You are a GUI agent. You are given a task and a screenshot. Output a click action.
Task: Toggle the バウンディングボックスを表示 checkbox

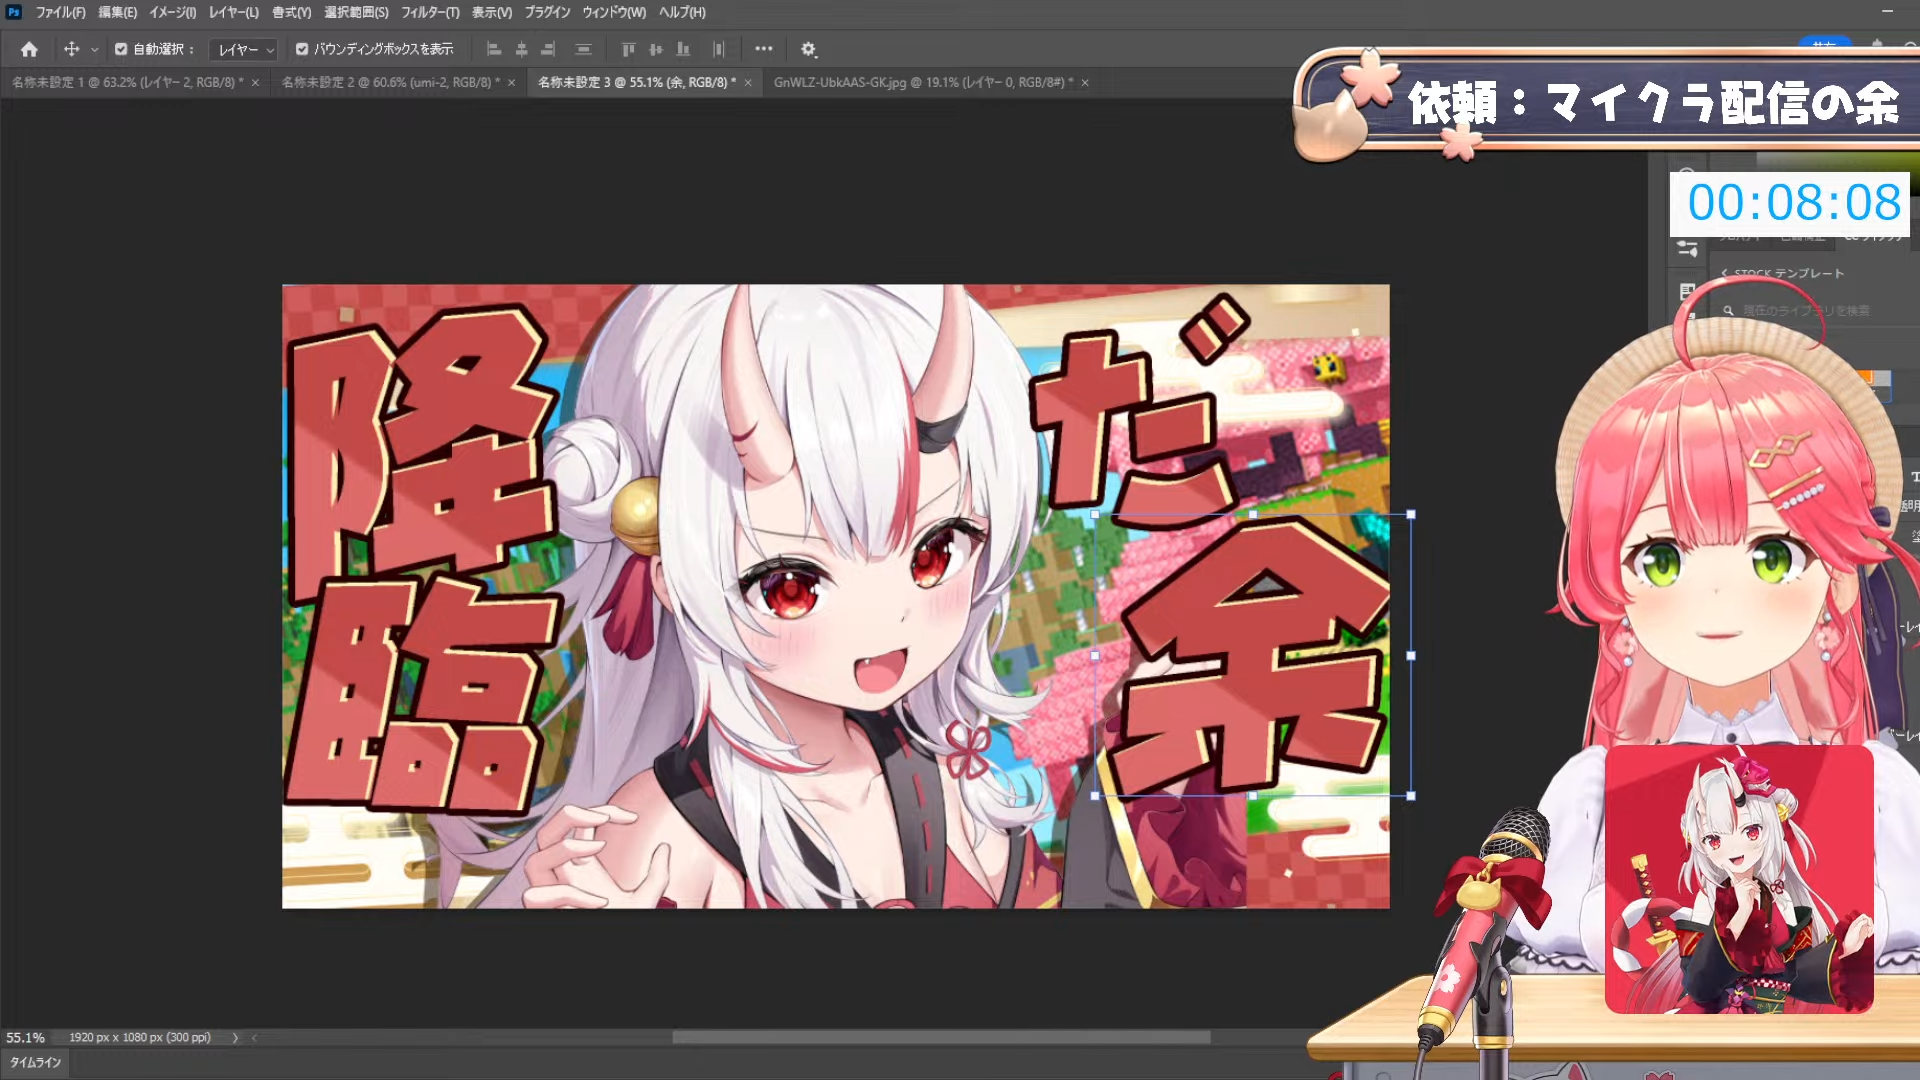point(302,49)
